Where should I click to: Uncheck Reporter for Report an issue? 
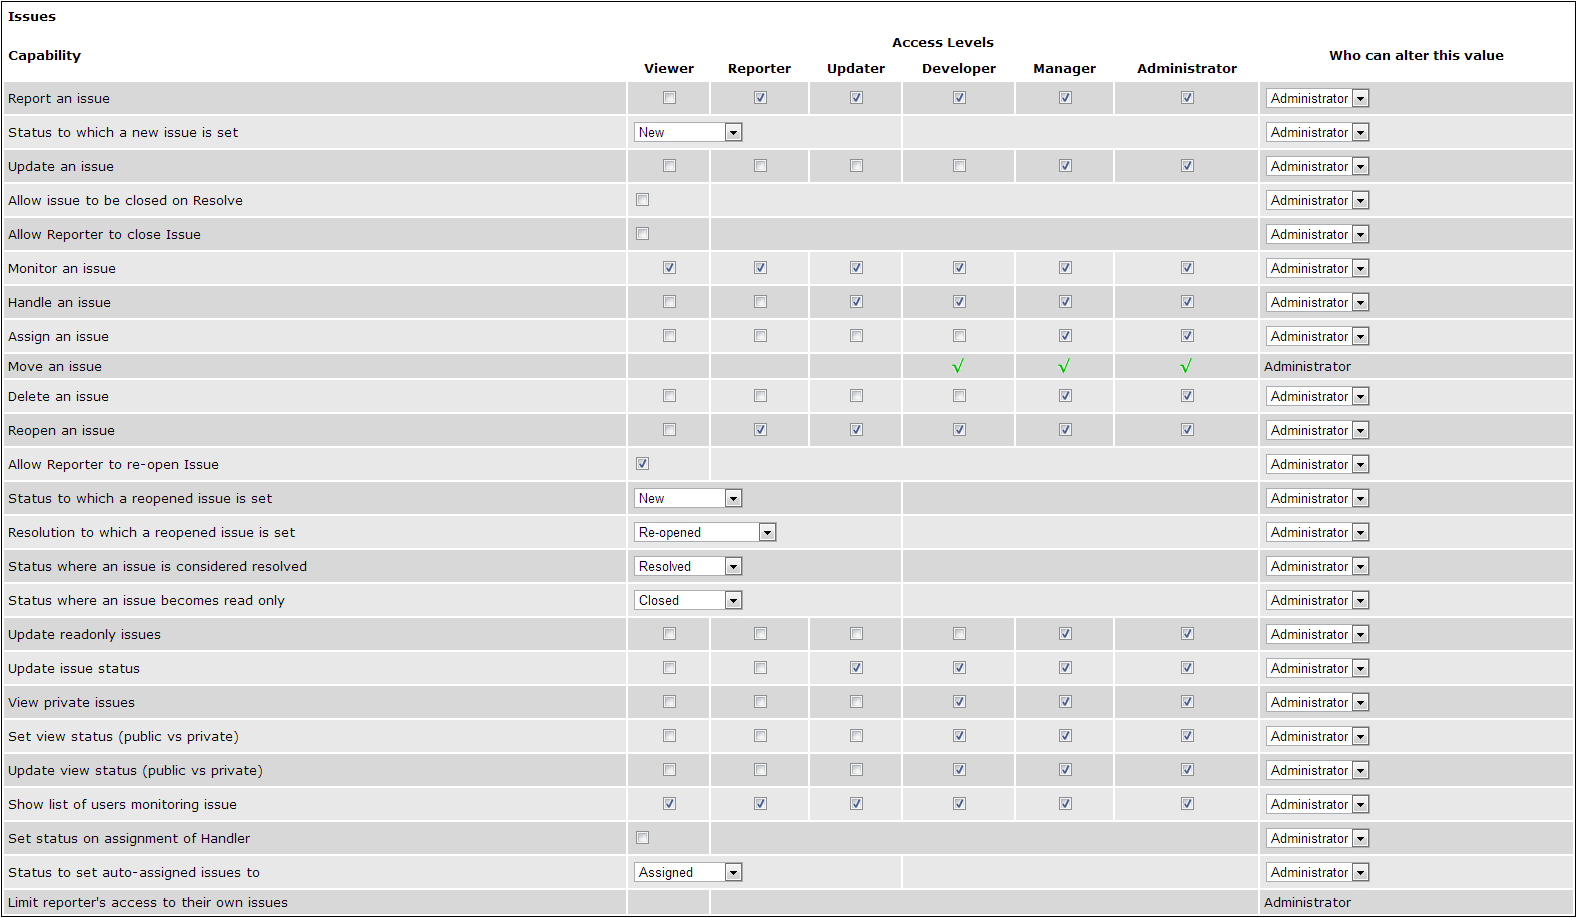point(760,98)
